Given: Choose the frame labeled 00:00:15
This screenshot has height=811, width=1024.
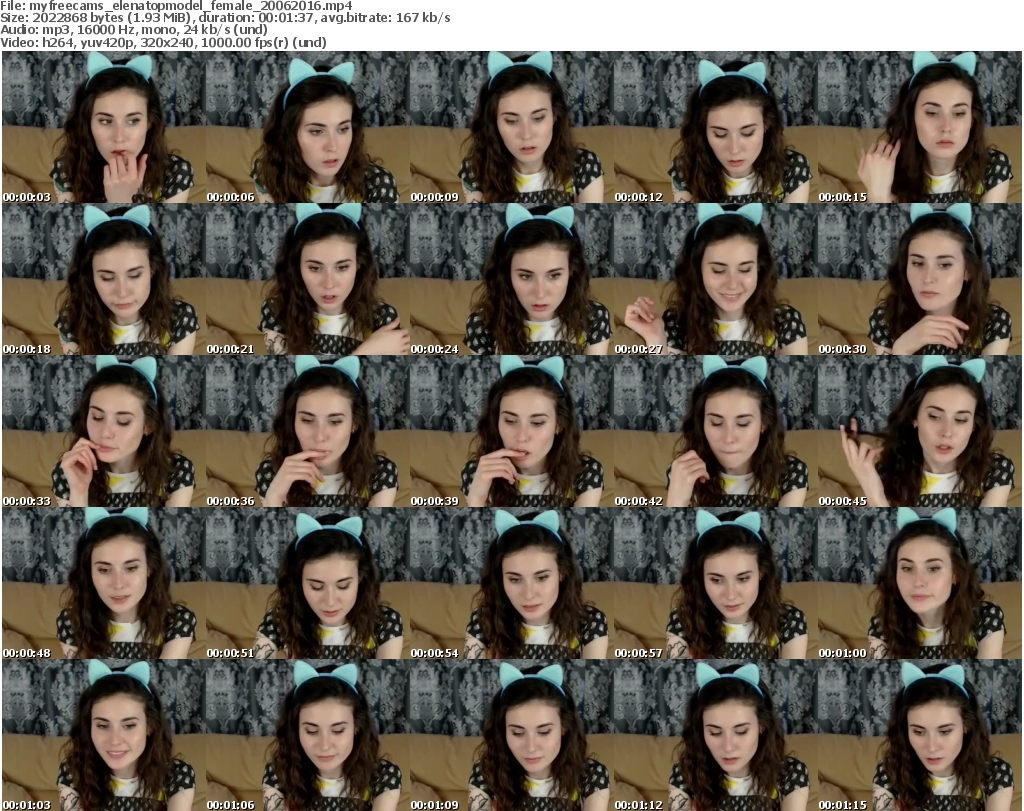Looking at the screenshot, I should (x=920, y=127).
